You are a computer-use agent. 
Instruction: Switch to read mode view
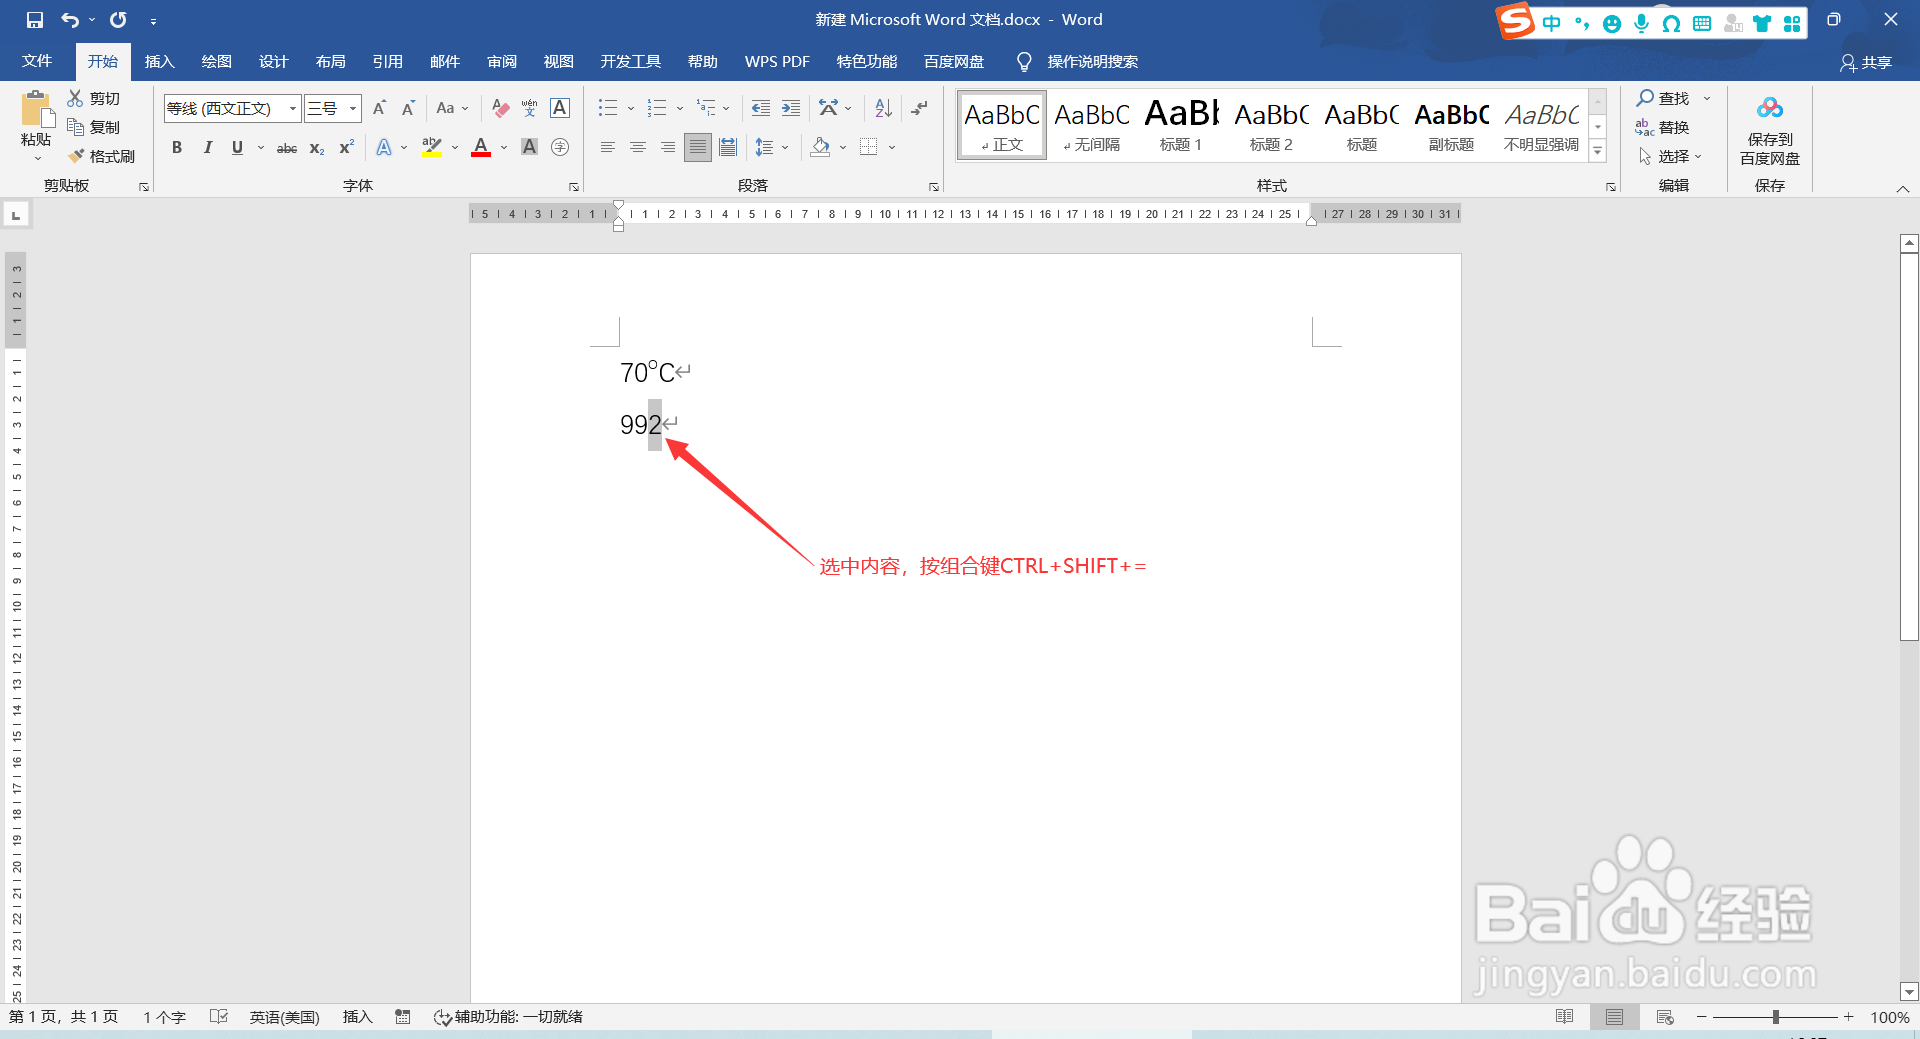click(1565, 1017)
